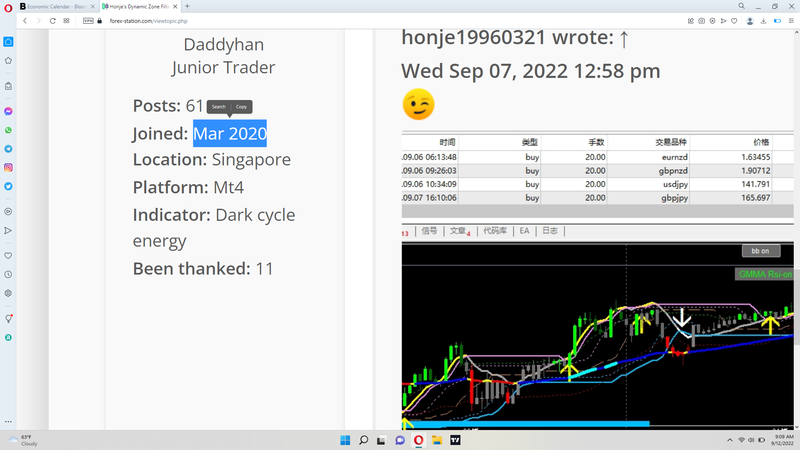Open Workspaces icon in Opera sidebar

8,42
